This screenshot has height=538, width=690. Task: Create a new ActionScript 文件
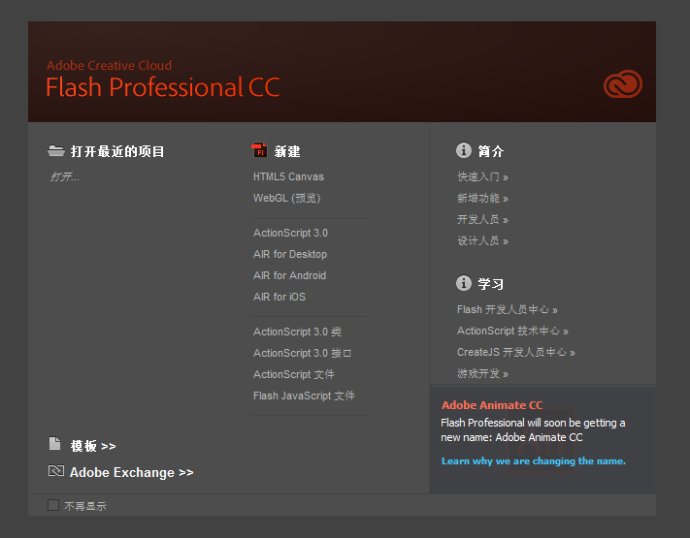[x=294, y=374]
